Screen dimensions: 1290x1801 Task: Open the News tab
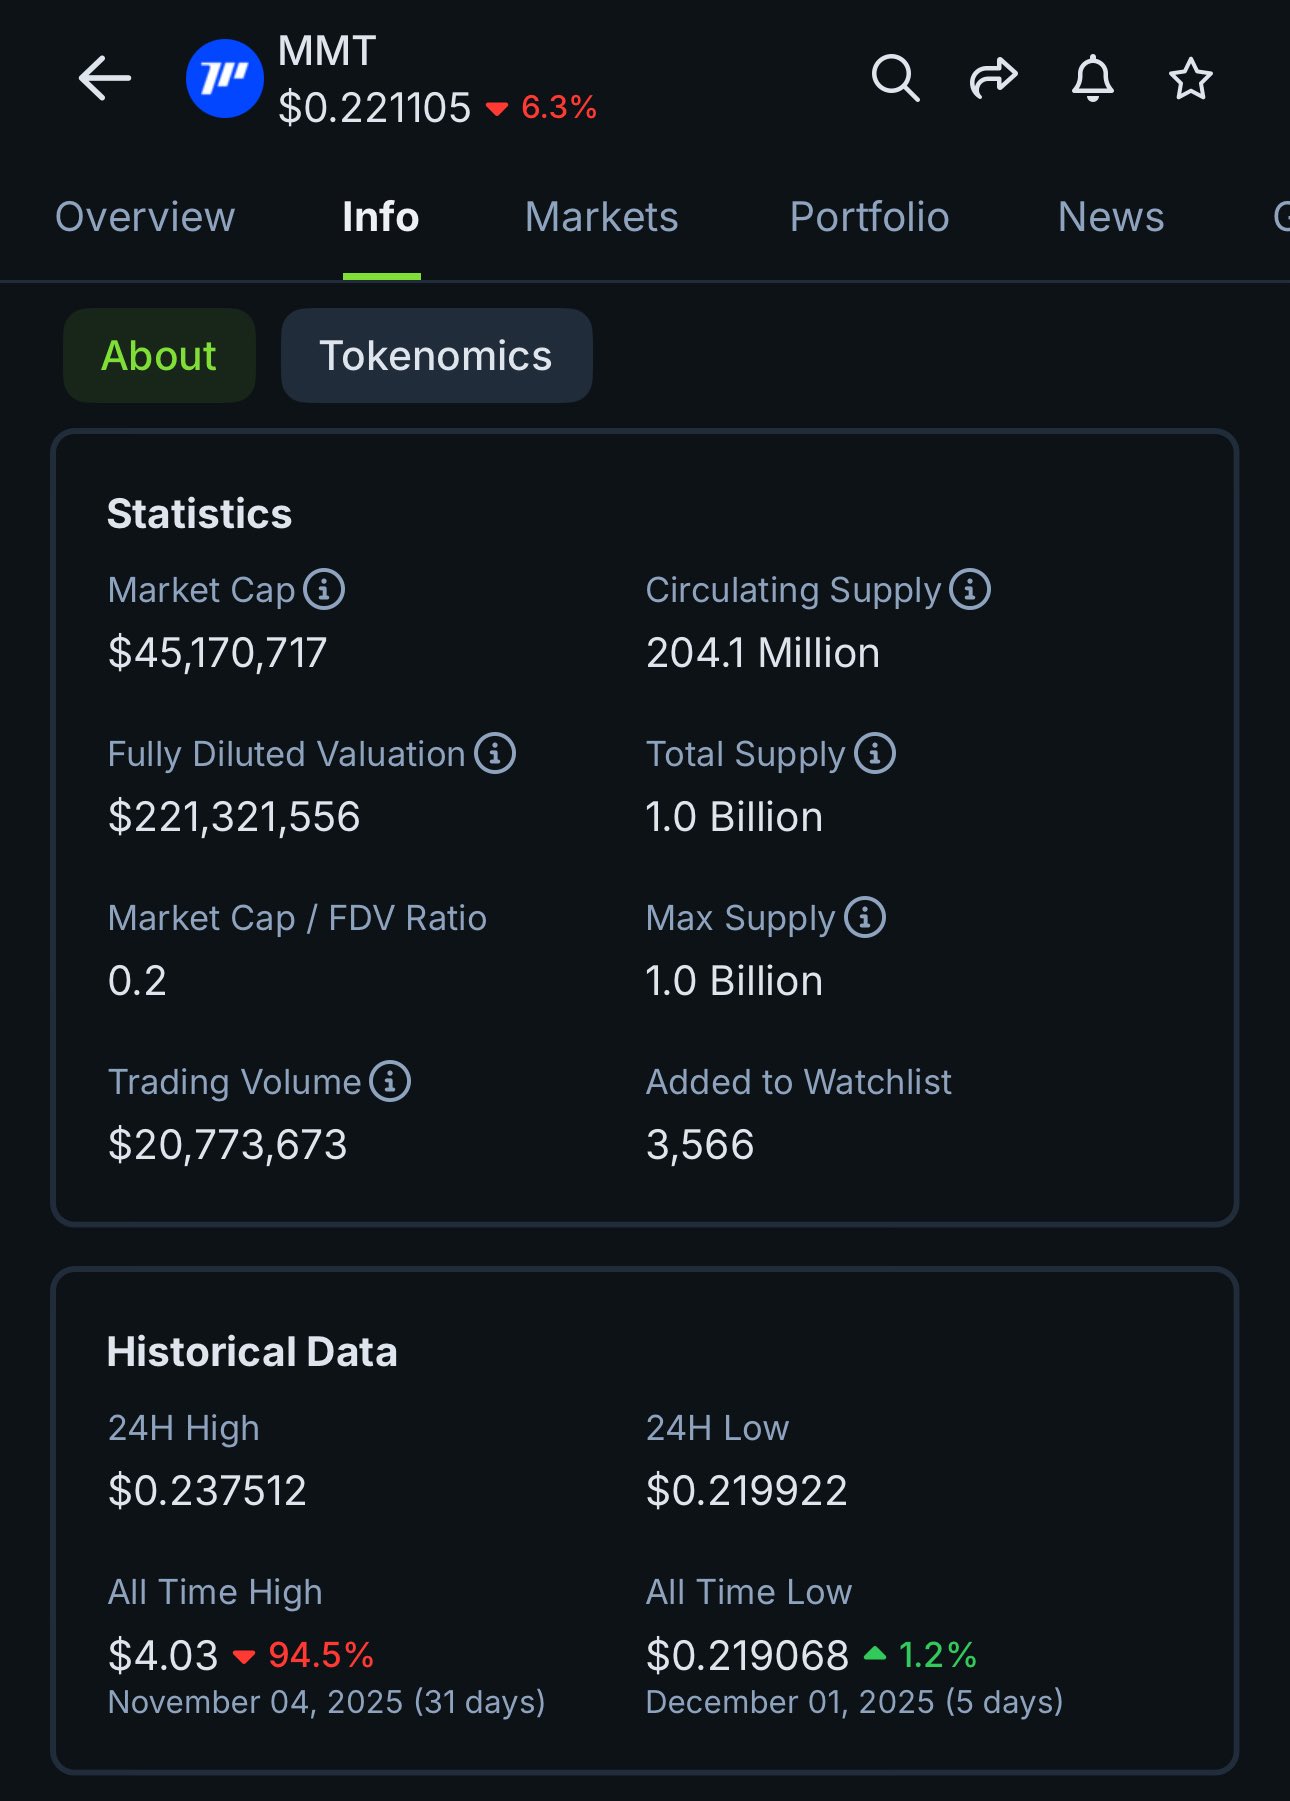(1111, 217)
